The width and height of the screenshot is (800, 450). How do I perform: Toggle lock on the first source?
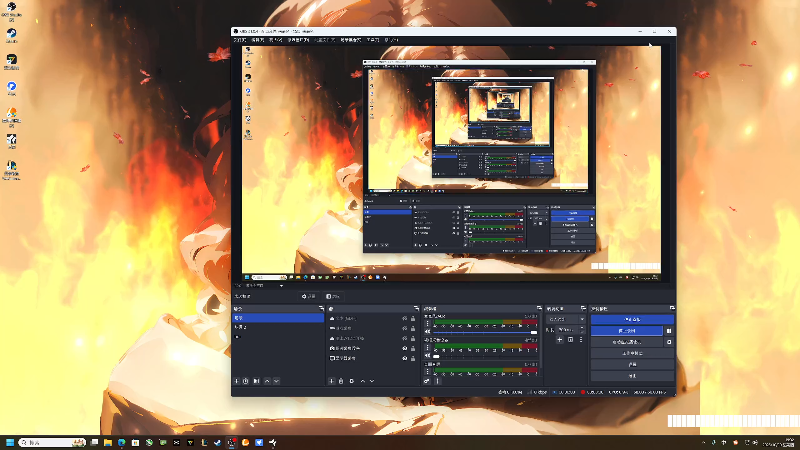(413, 318)
